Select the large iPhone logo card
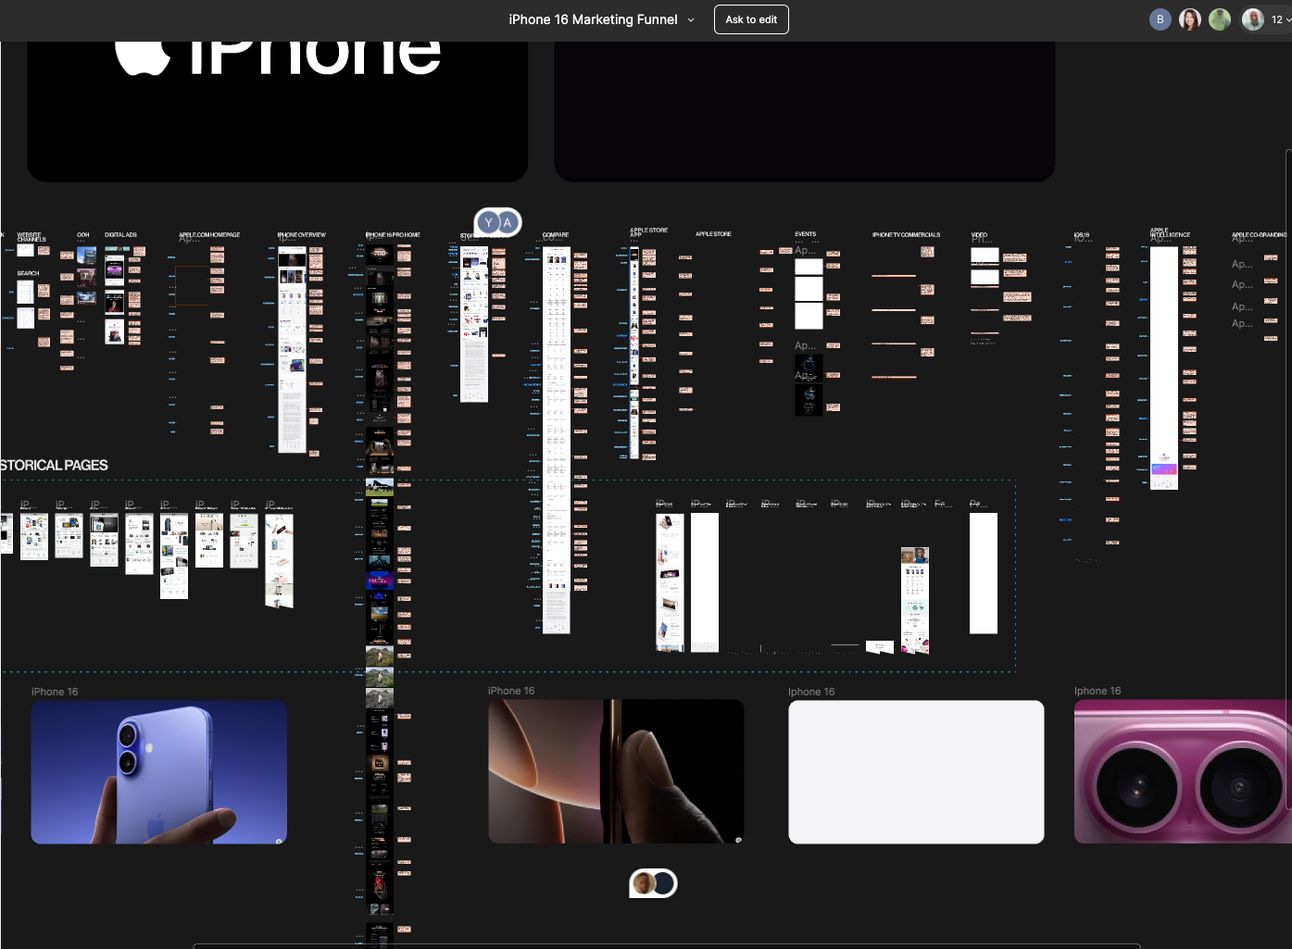Screen dimensions: 1292x949 pyautogui.click(x=277, y=111)
